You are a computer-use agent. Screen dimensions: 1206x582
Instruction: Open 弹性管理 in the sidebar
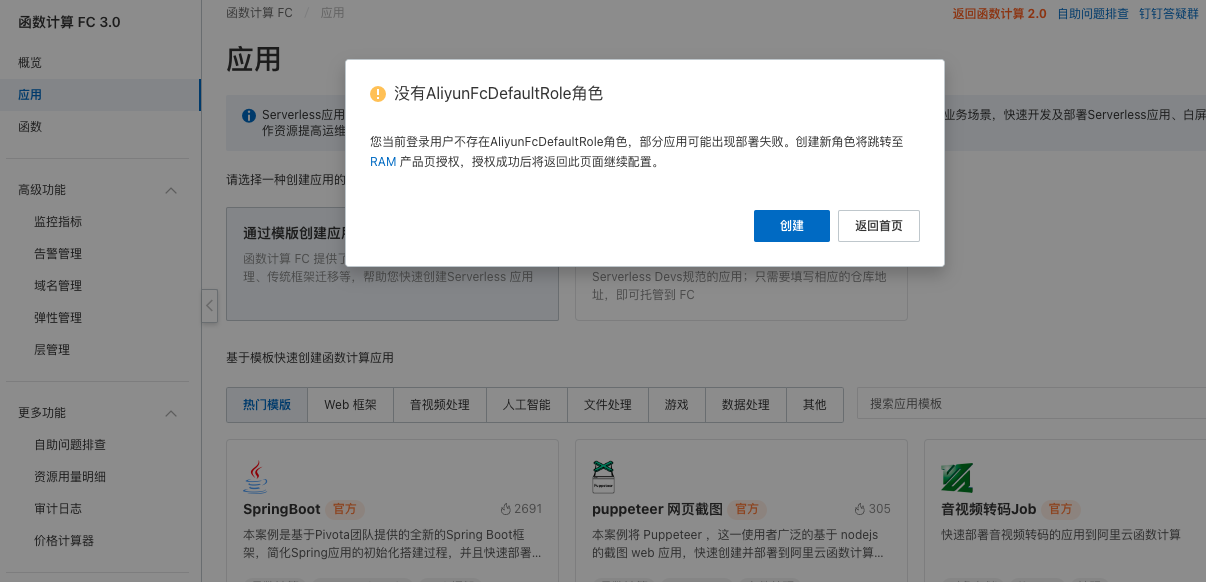(58, 318)
